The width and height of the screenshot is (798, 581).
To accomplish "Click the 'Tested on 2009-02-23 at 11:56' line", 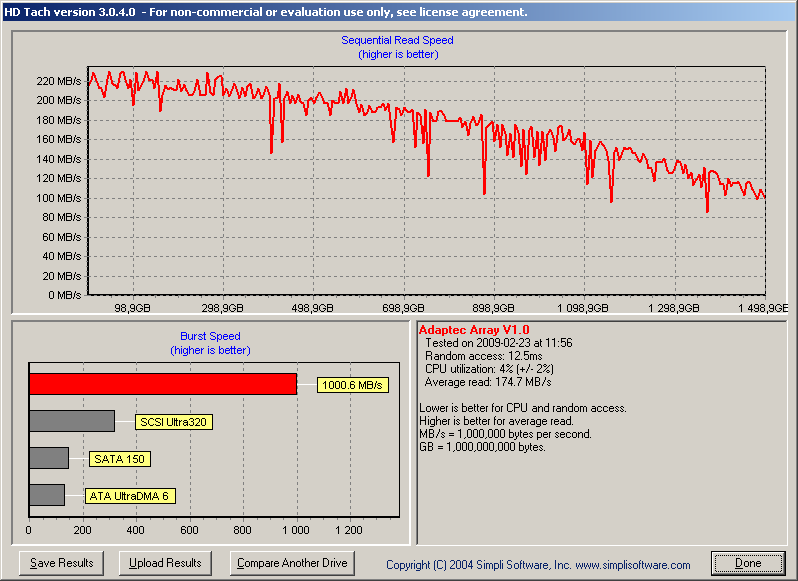I will [x=499, y=343].
